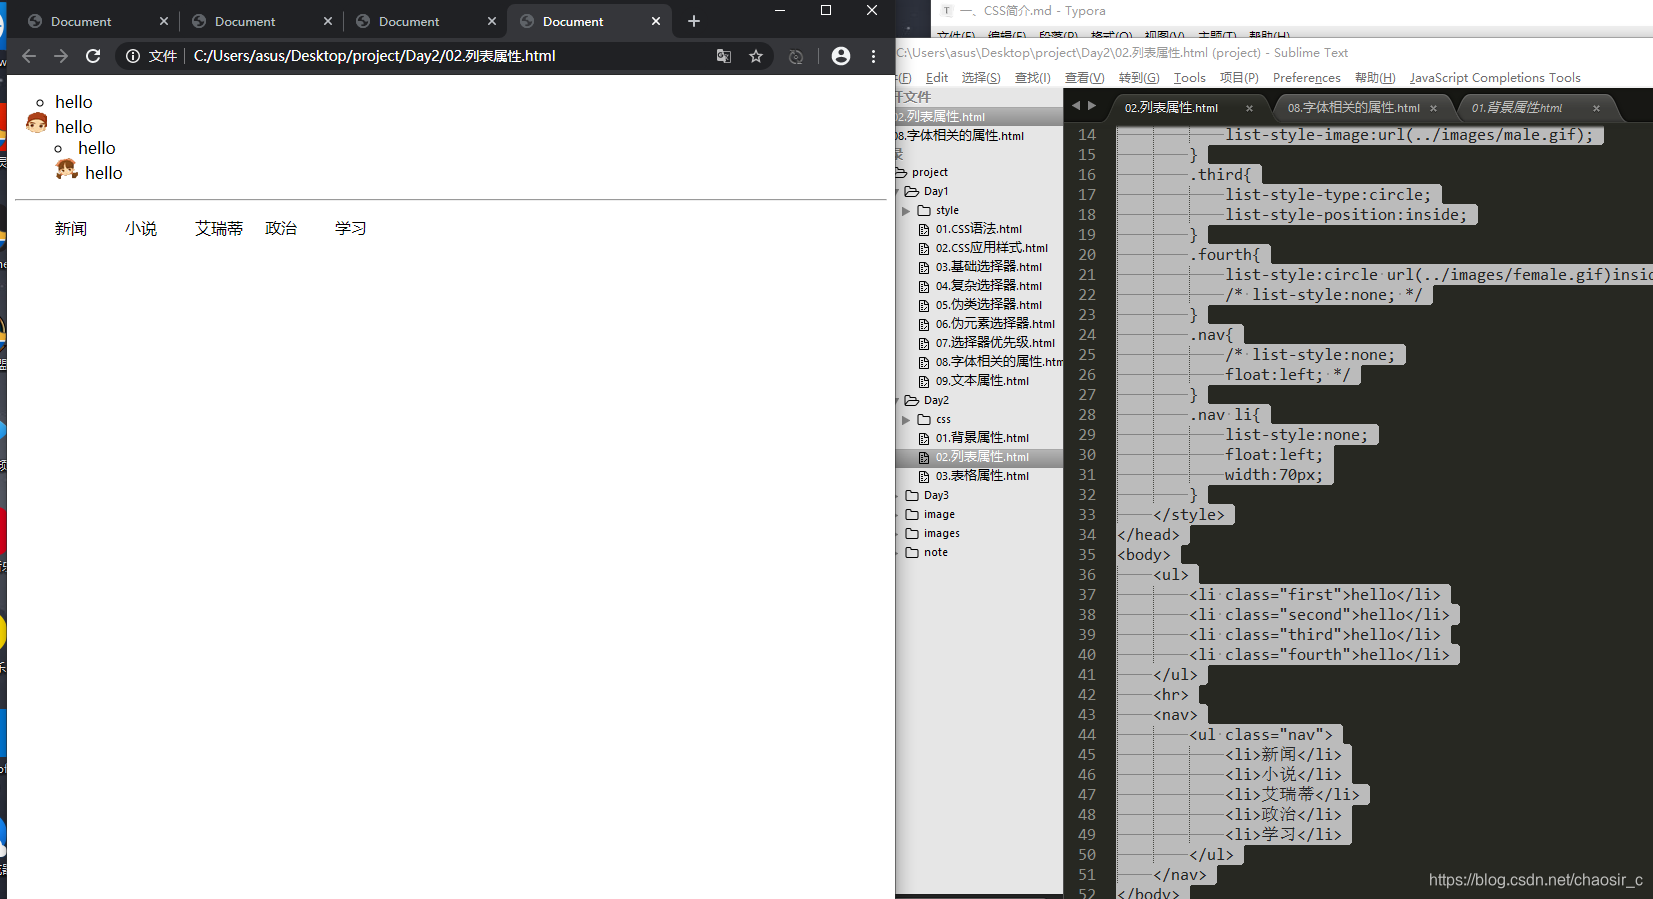Reload the page in Chrome
The height and width of the screenshot is (899, 1653).
click(93, 56)
